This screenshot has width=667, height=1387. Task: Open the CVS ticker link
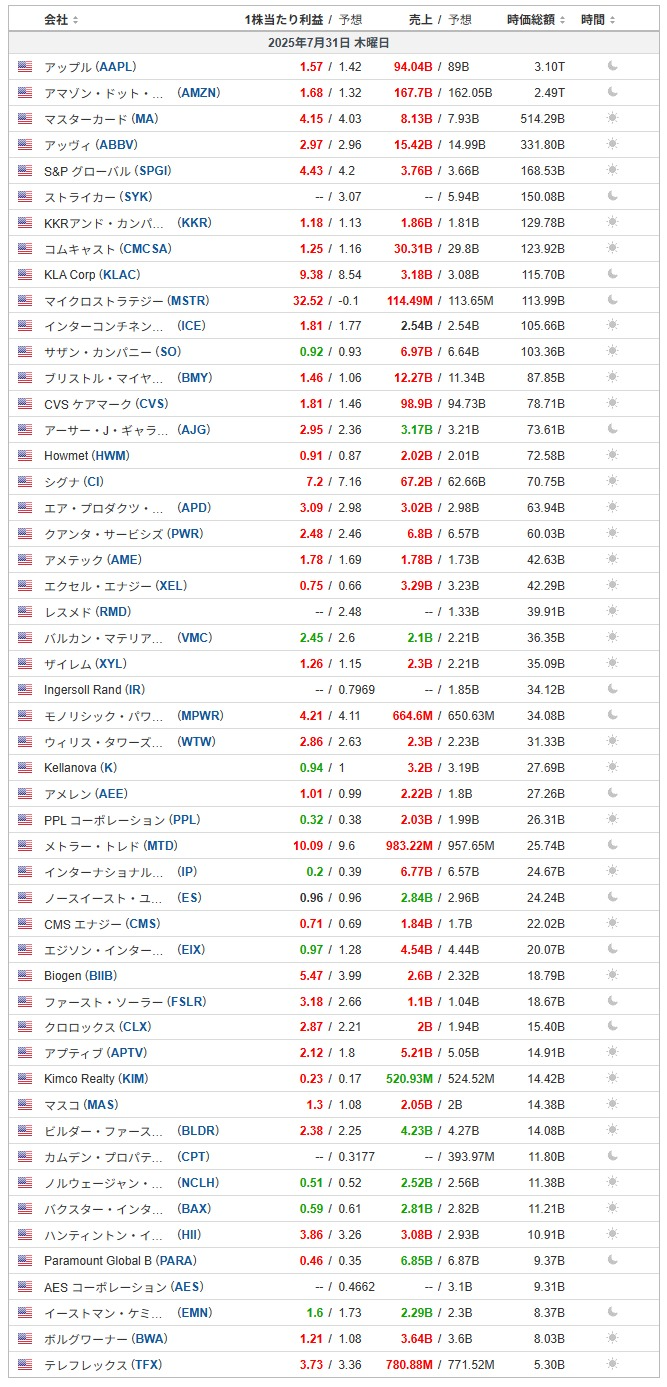152,404
